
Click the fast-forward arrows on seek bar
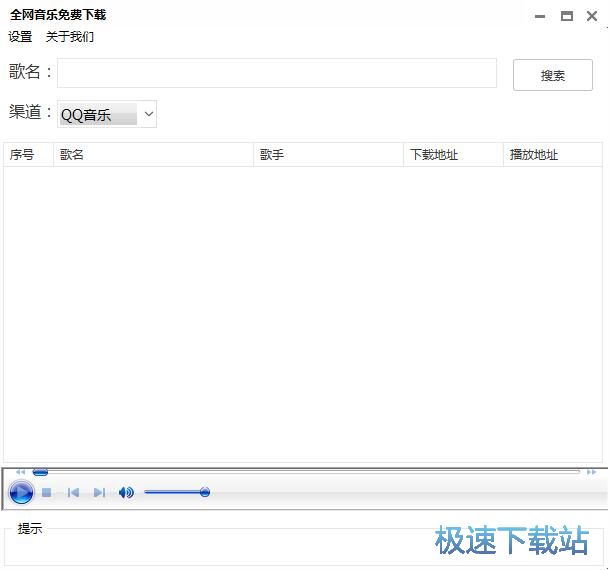click(x=591, y=472)
